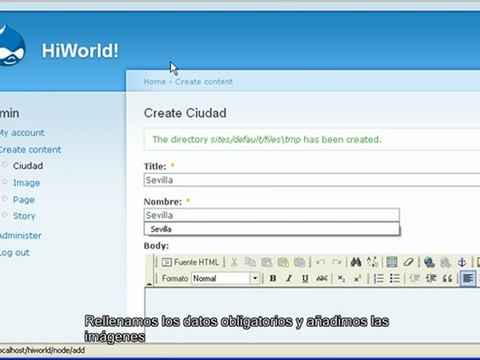Click the Paste icon in editor toolbar
Image resolution: width=480 pixels, height=360 pixels.
pos(267,262)
